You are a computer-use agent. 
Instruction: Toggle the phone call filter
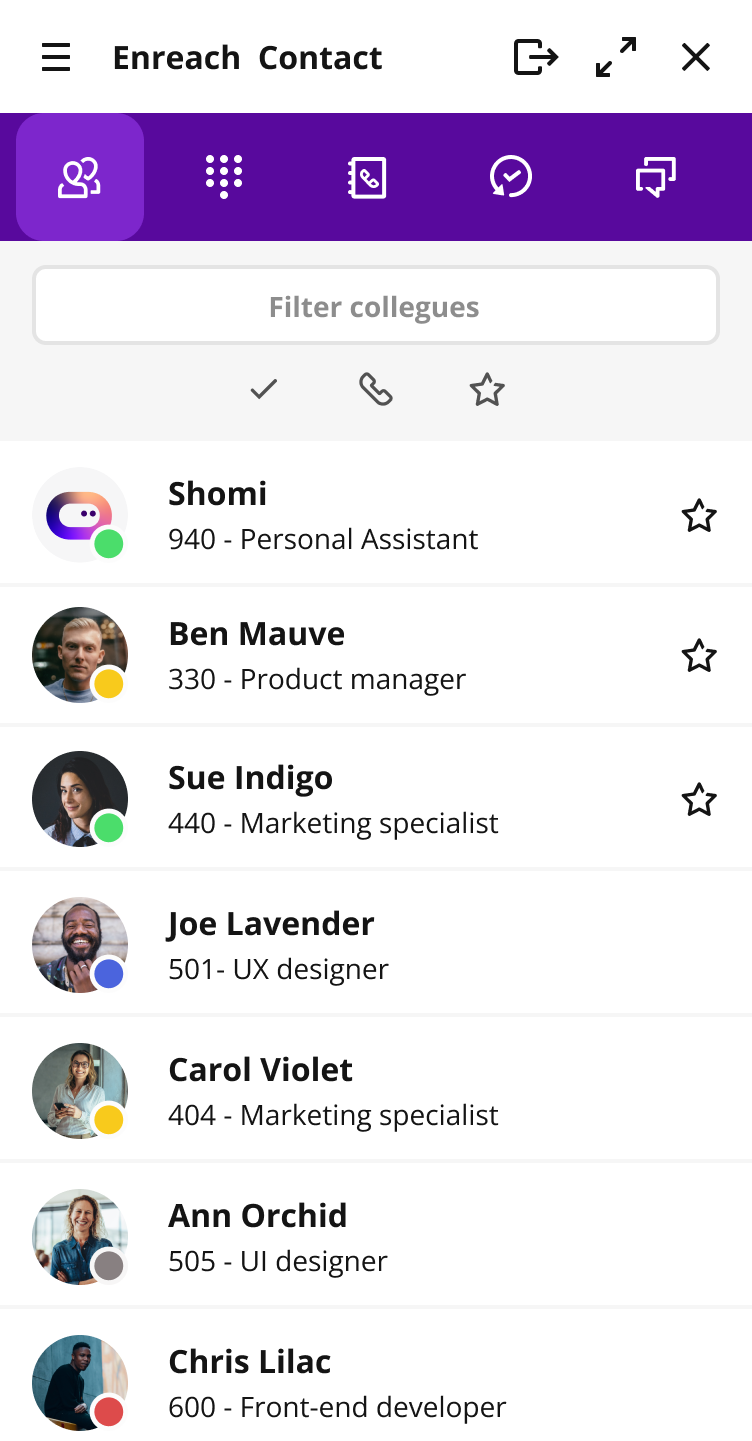tap(376, 389)
